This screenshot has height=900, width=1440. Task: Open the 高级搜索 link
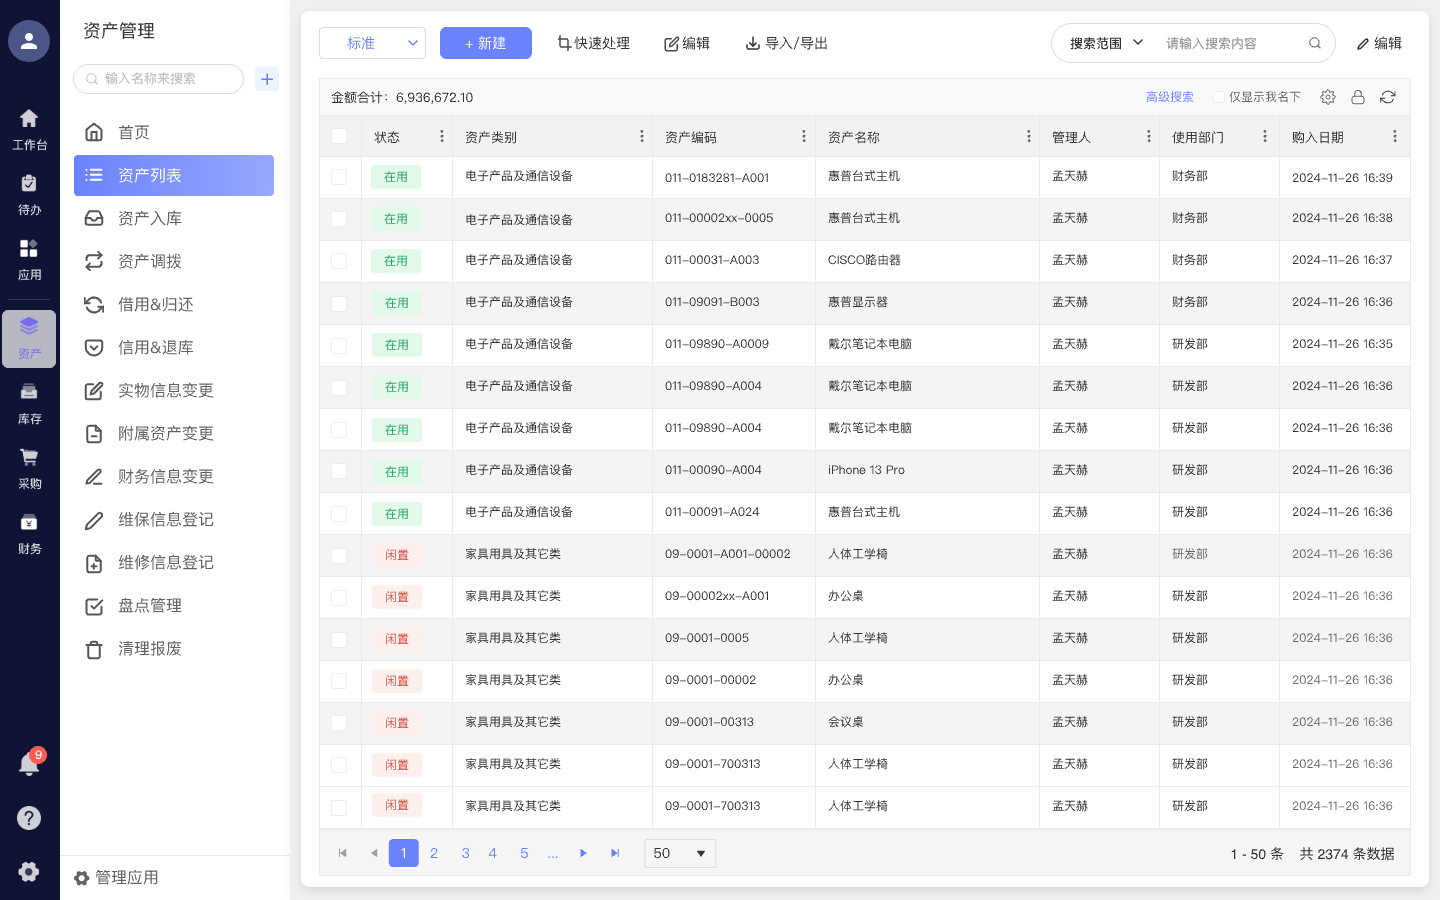tap(1170, 97)
